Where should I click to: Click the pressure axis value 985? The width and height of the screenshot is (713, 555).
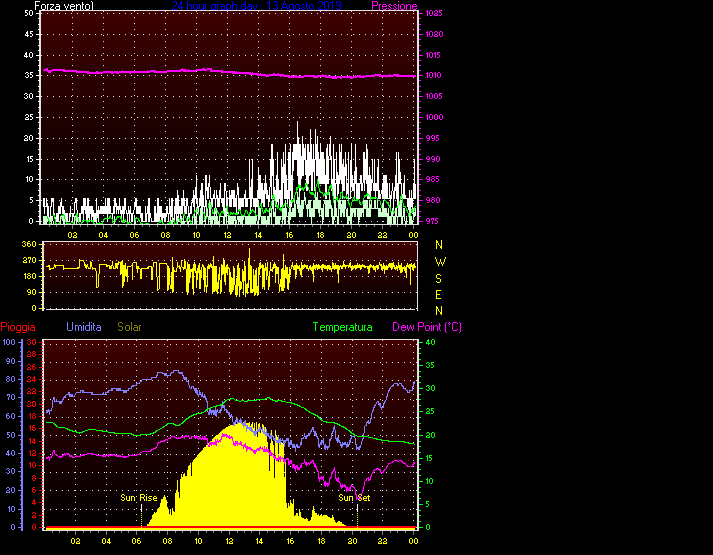(x=432, y=180)
